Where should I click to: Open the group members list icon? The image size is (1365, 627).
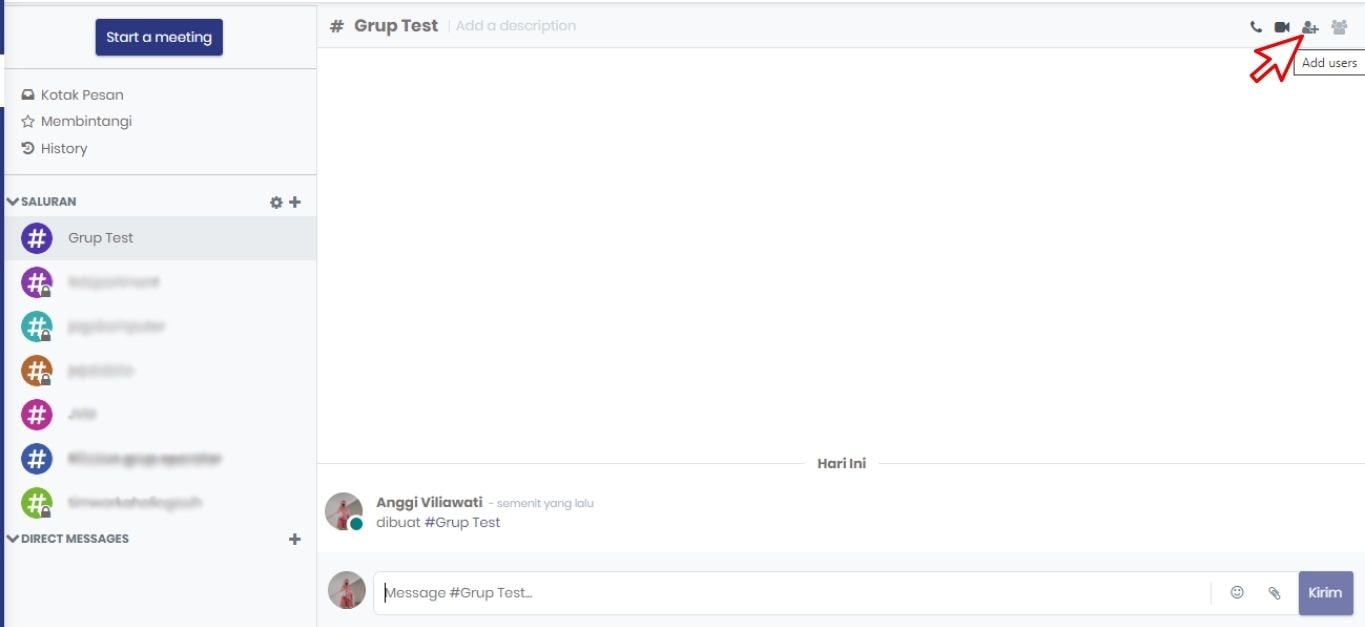click(1339, 27)
